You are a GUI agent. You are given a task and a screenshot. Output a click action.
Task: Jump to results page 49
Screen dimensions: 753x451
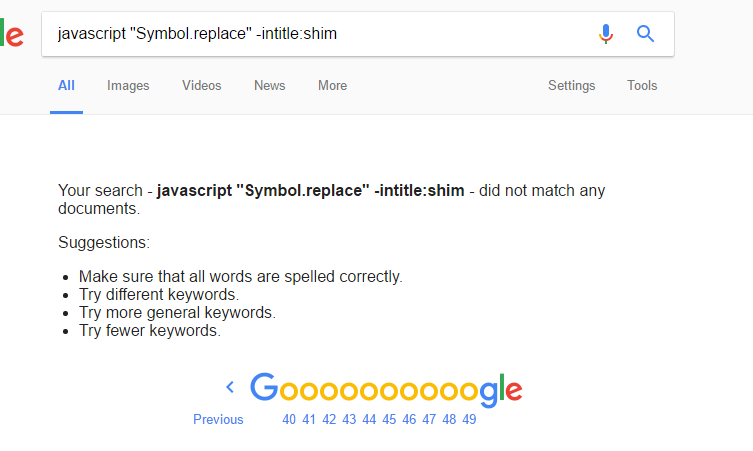469,419
